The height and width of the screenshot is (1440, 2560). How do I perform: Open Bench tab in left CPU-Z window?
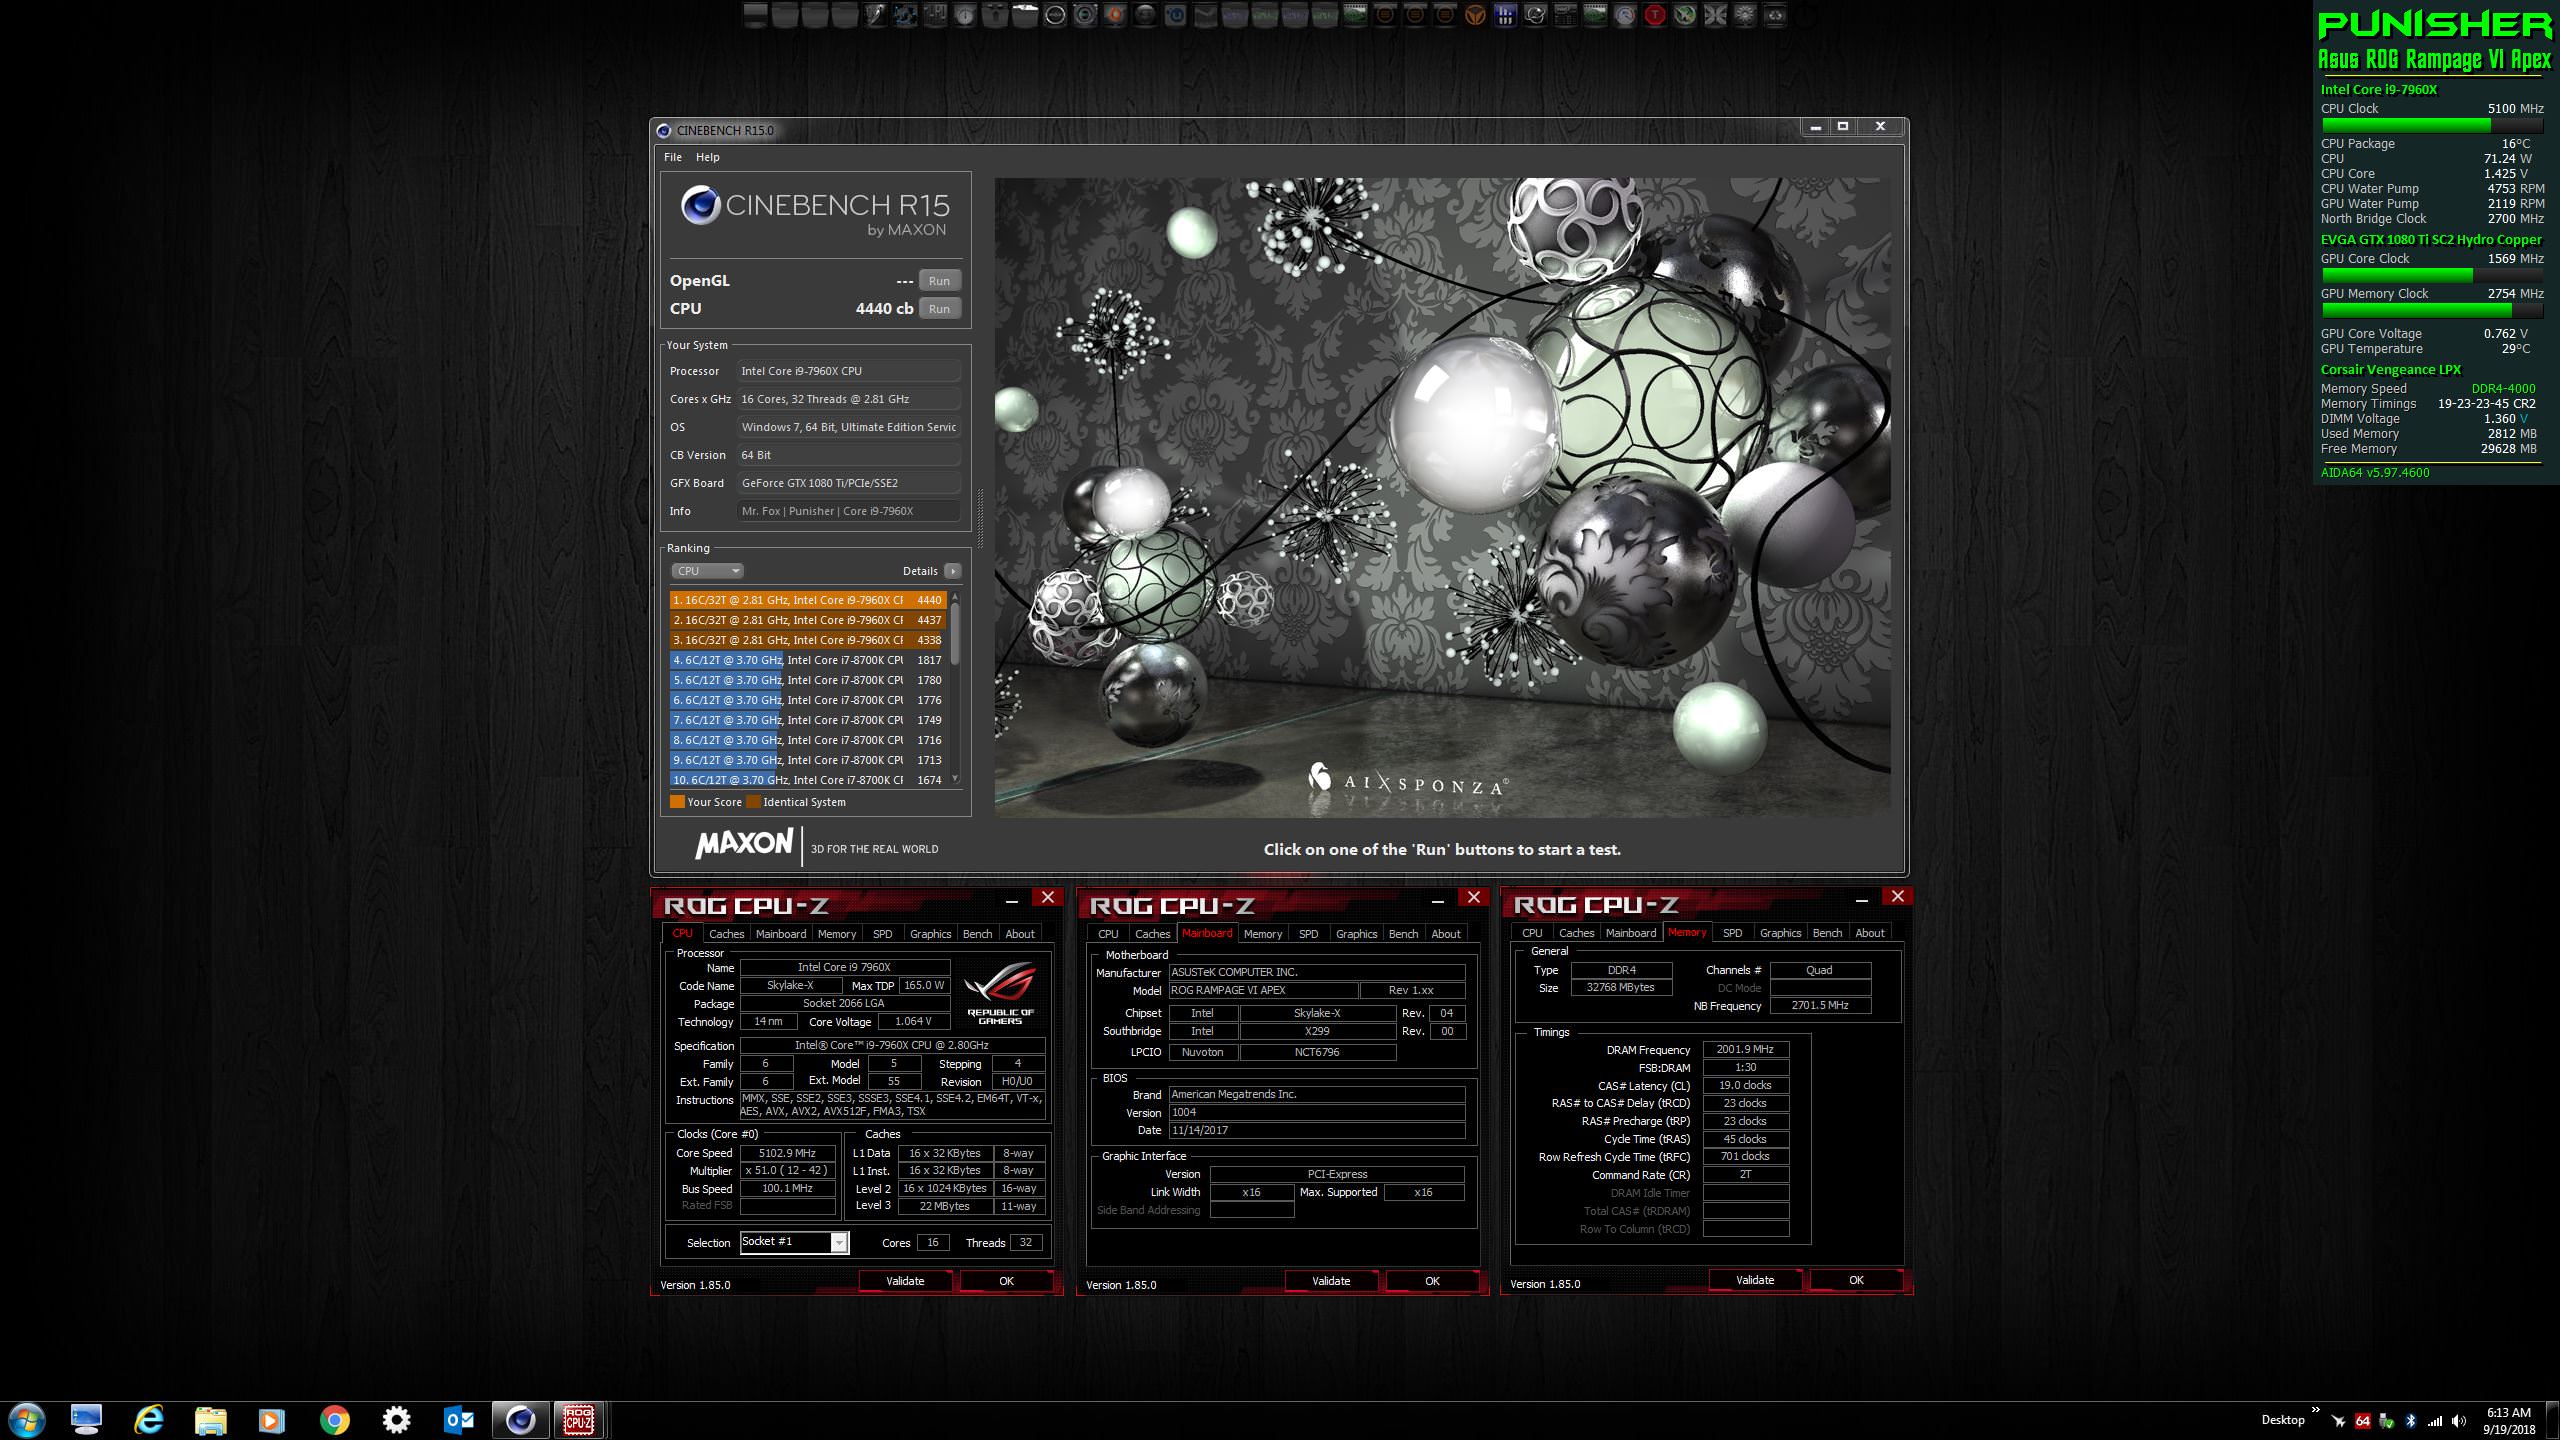pyautogui.click(x=977, y=934)
